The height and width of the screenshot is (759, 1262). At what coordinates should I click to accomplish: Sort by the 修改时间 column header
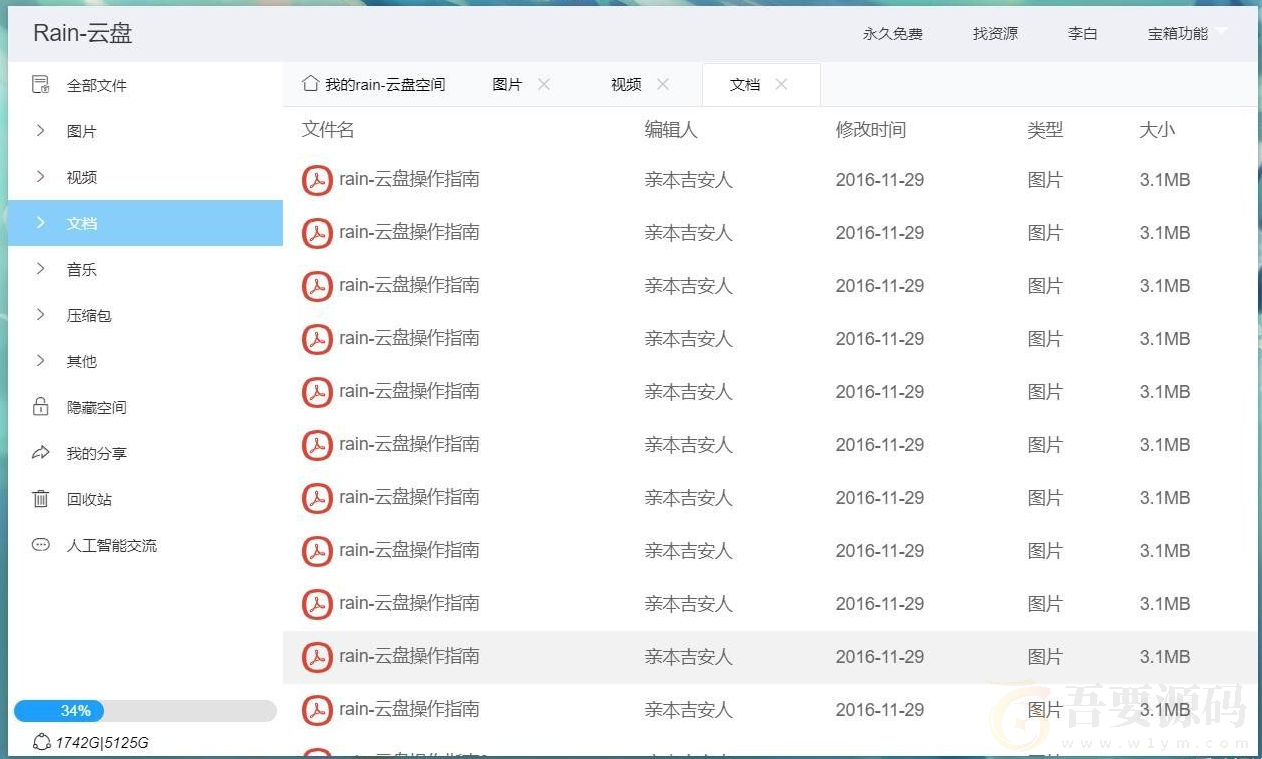(x=871, y=129)
